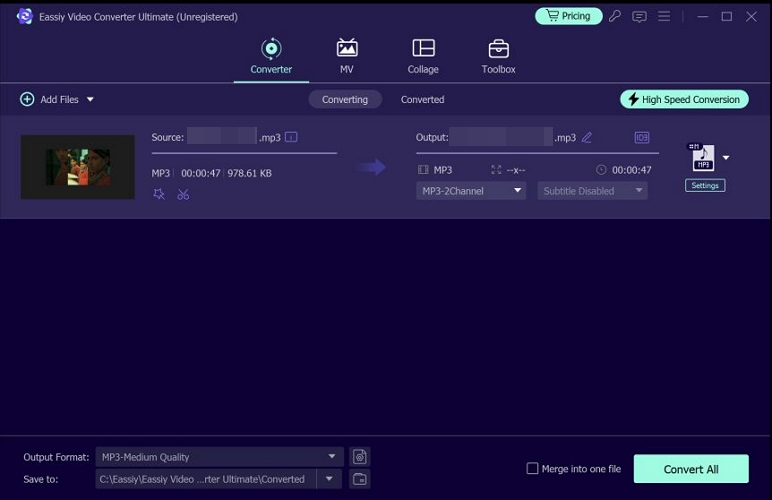772x500 pixels.
Task: Expand the format arrow beside MP3 icon
Action: click(x=726, y=157)
